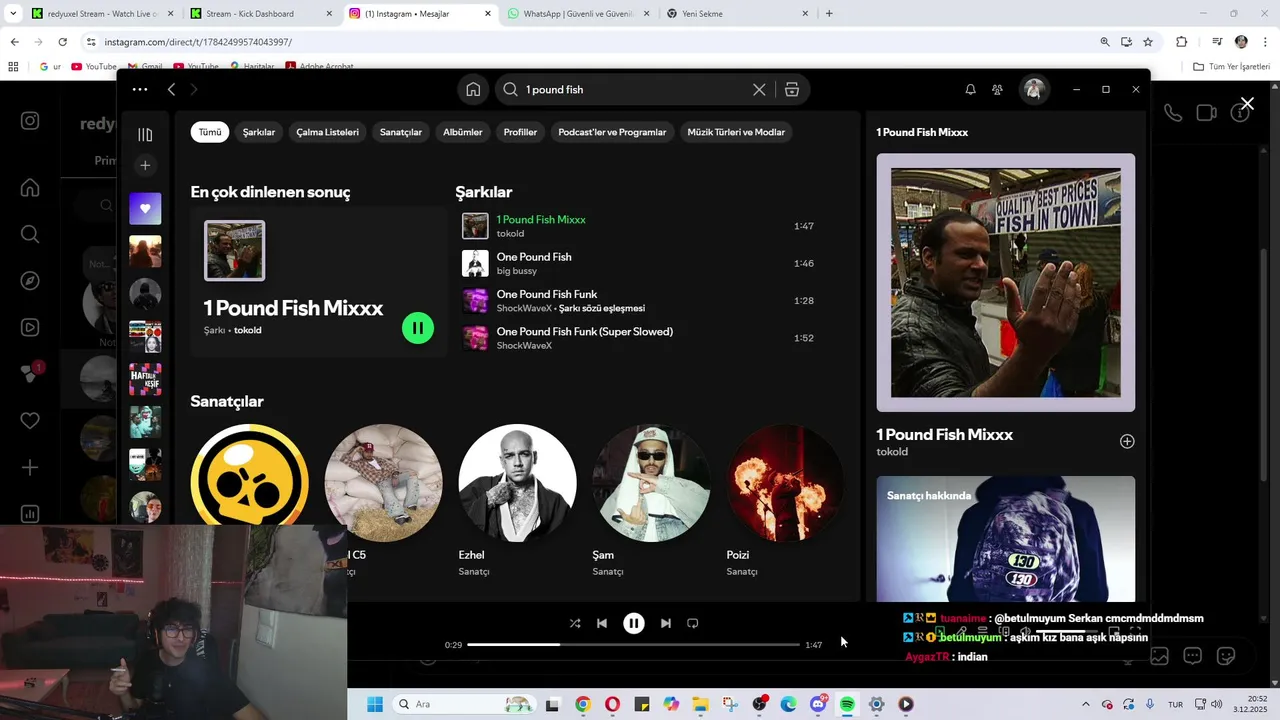Add 1 Pound Fish Mixxx to library
The width and height of the screenshot is (1280, 720).
coord(1127,441)
